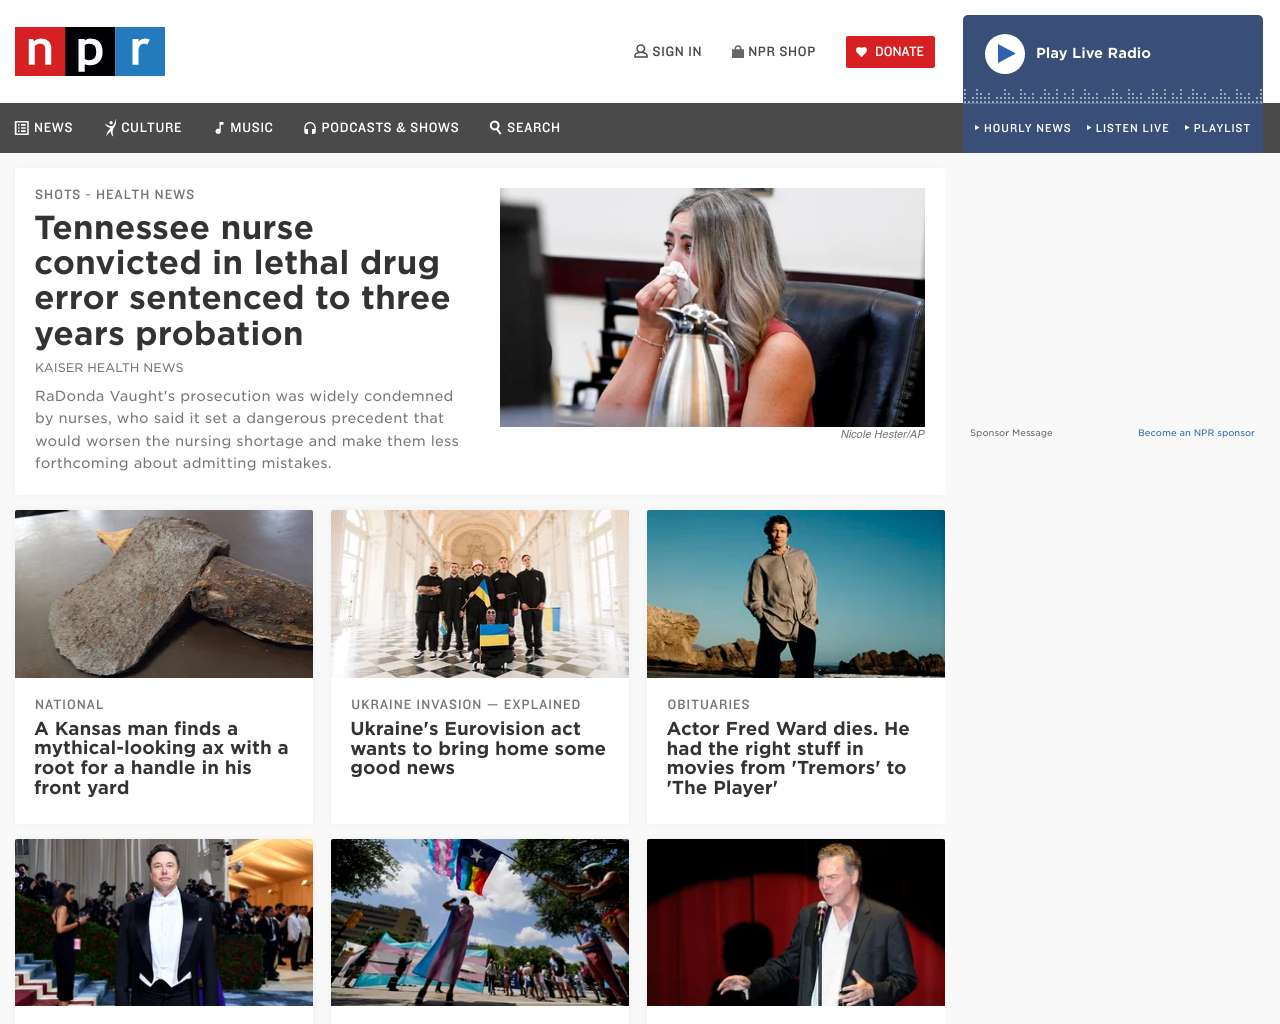Click the headphones icon for Podcasts & Shows

[310, 128]
